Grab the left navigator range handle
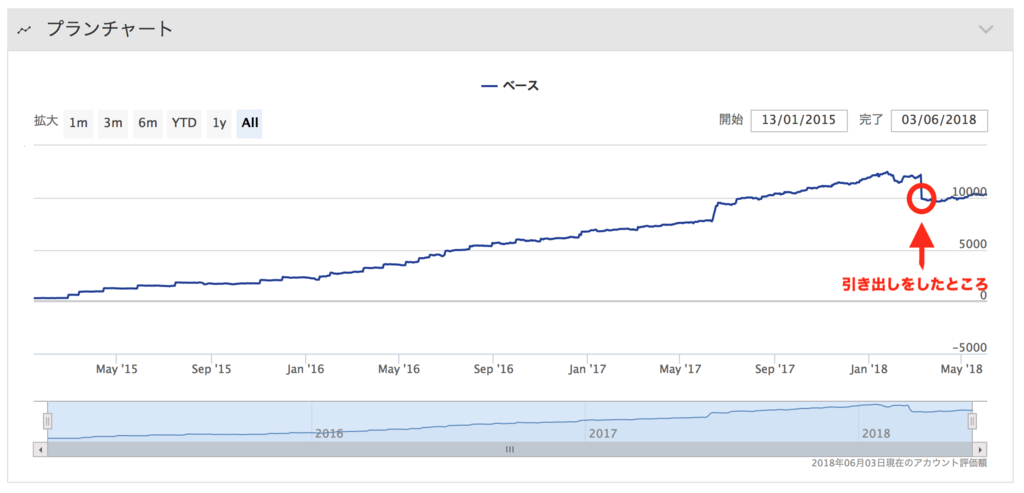Screen dimensions: 1024x493 click(x=48, y=421)
